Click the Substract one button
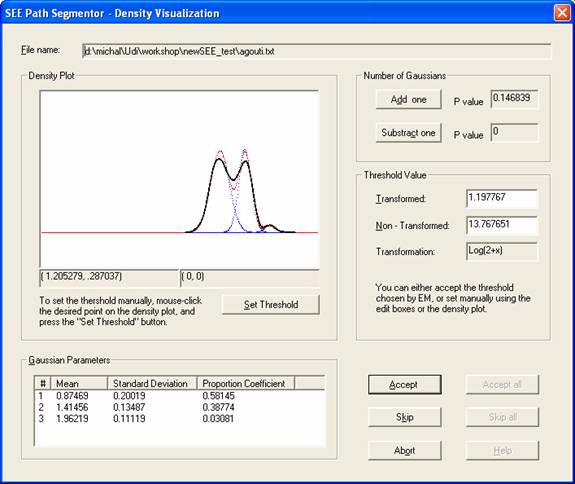This screenshot has height=484, width=575. [409, 133]
